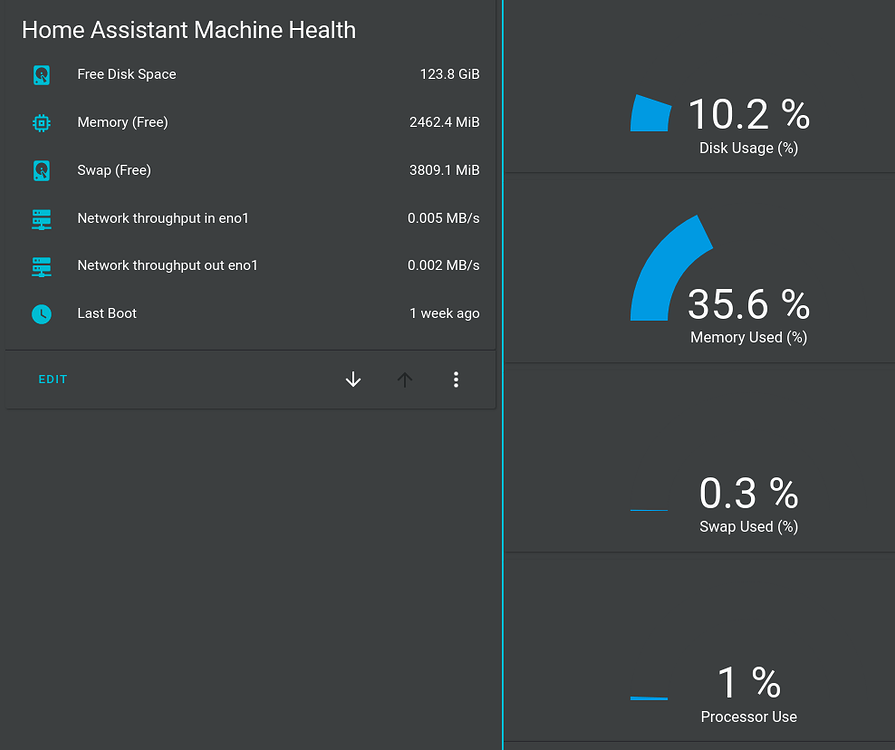Click the move card down arrow
The width and height of the screenshot is (895, 750).
click(x=353, y=379)
